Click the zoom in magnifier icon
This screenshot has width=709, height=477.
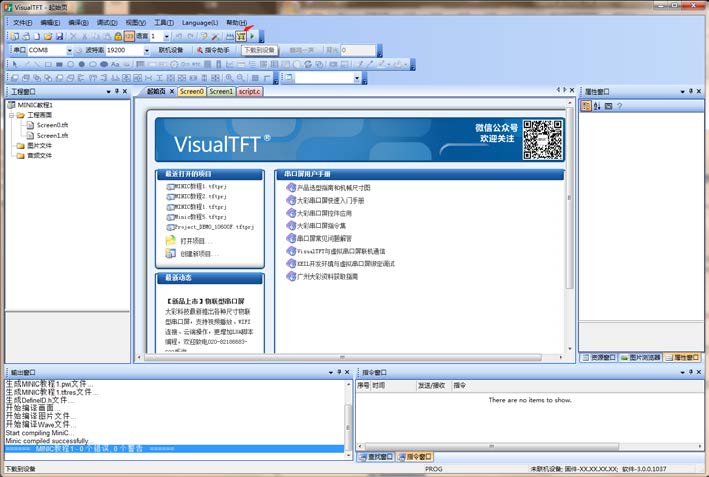(x=229, y=78)
